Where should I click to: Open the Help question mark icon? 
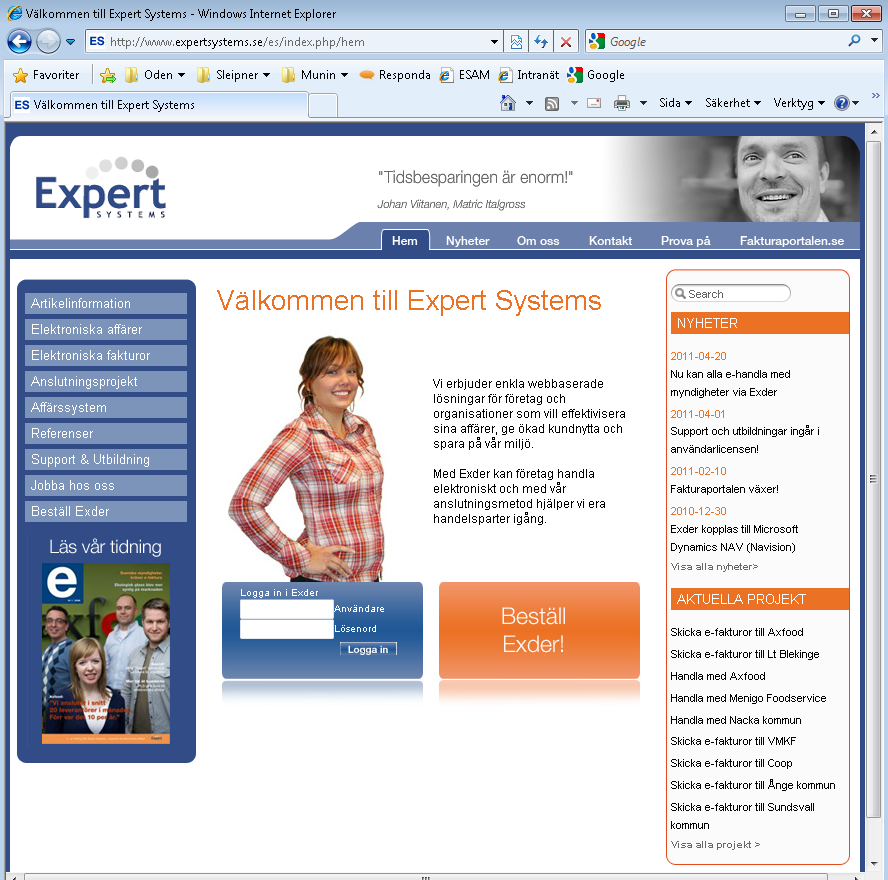point(842,103)
